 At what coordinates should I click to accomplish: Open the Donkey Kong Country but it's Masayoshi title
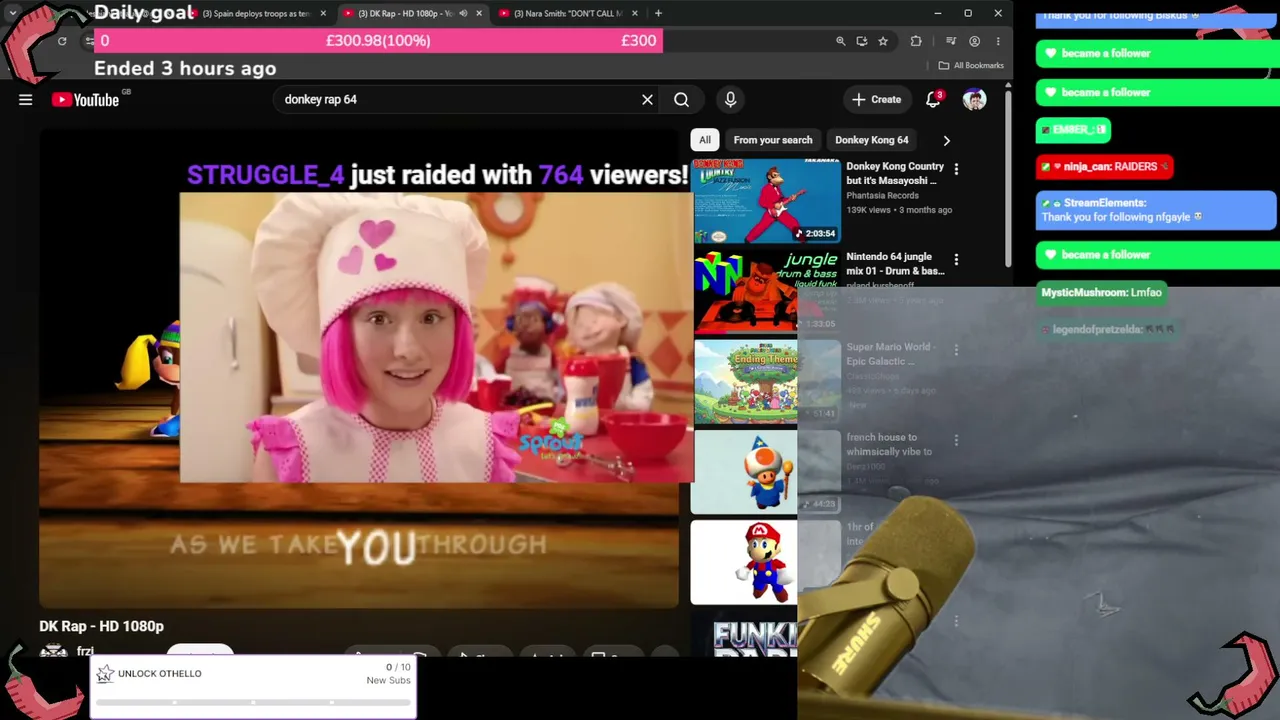[x=895, y=173]
